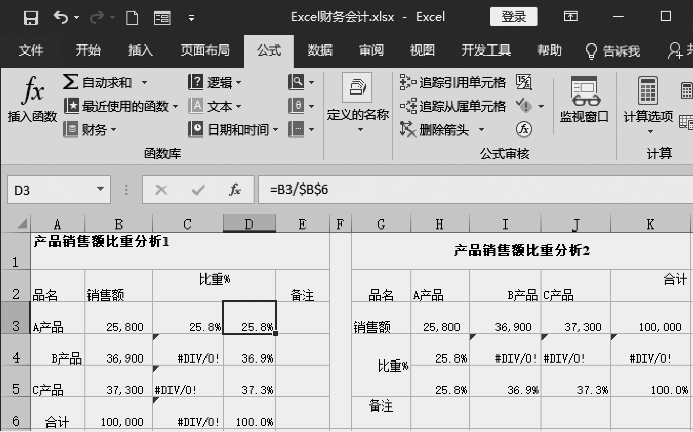The image size is (693, 432).
Task: Open the 计算选项 dropdown
Action: click(x=648, y=104)
